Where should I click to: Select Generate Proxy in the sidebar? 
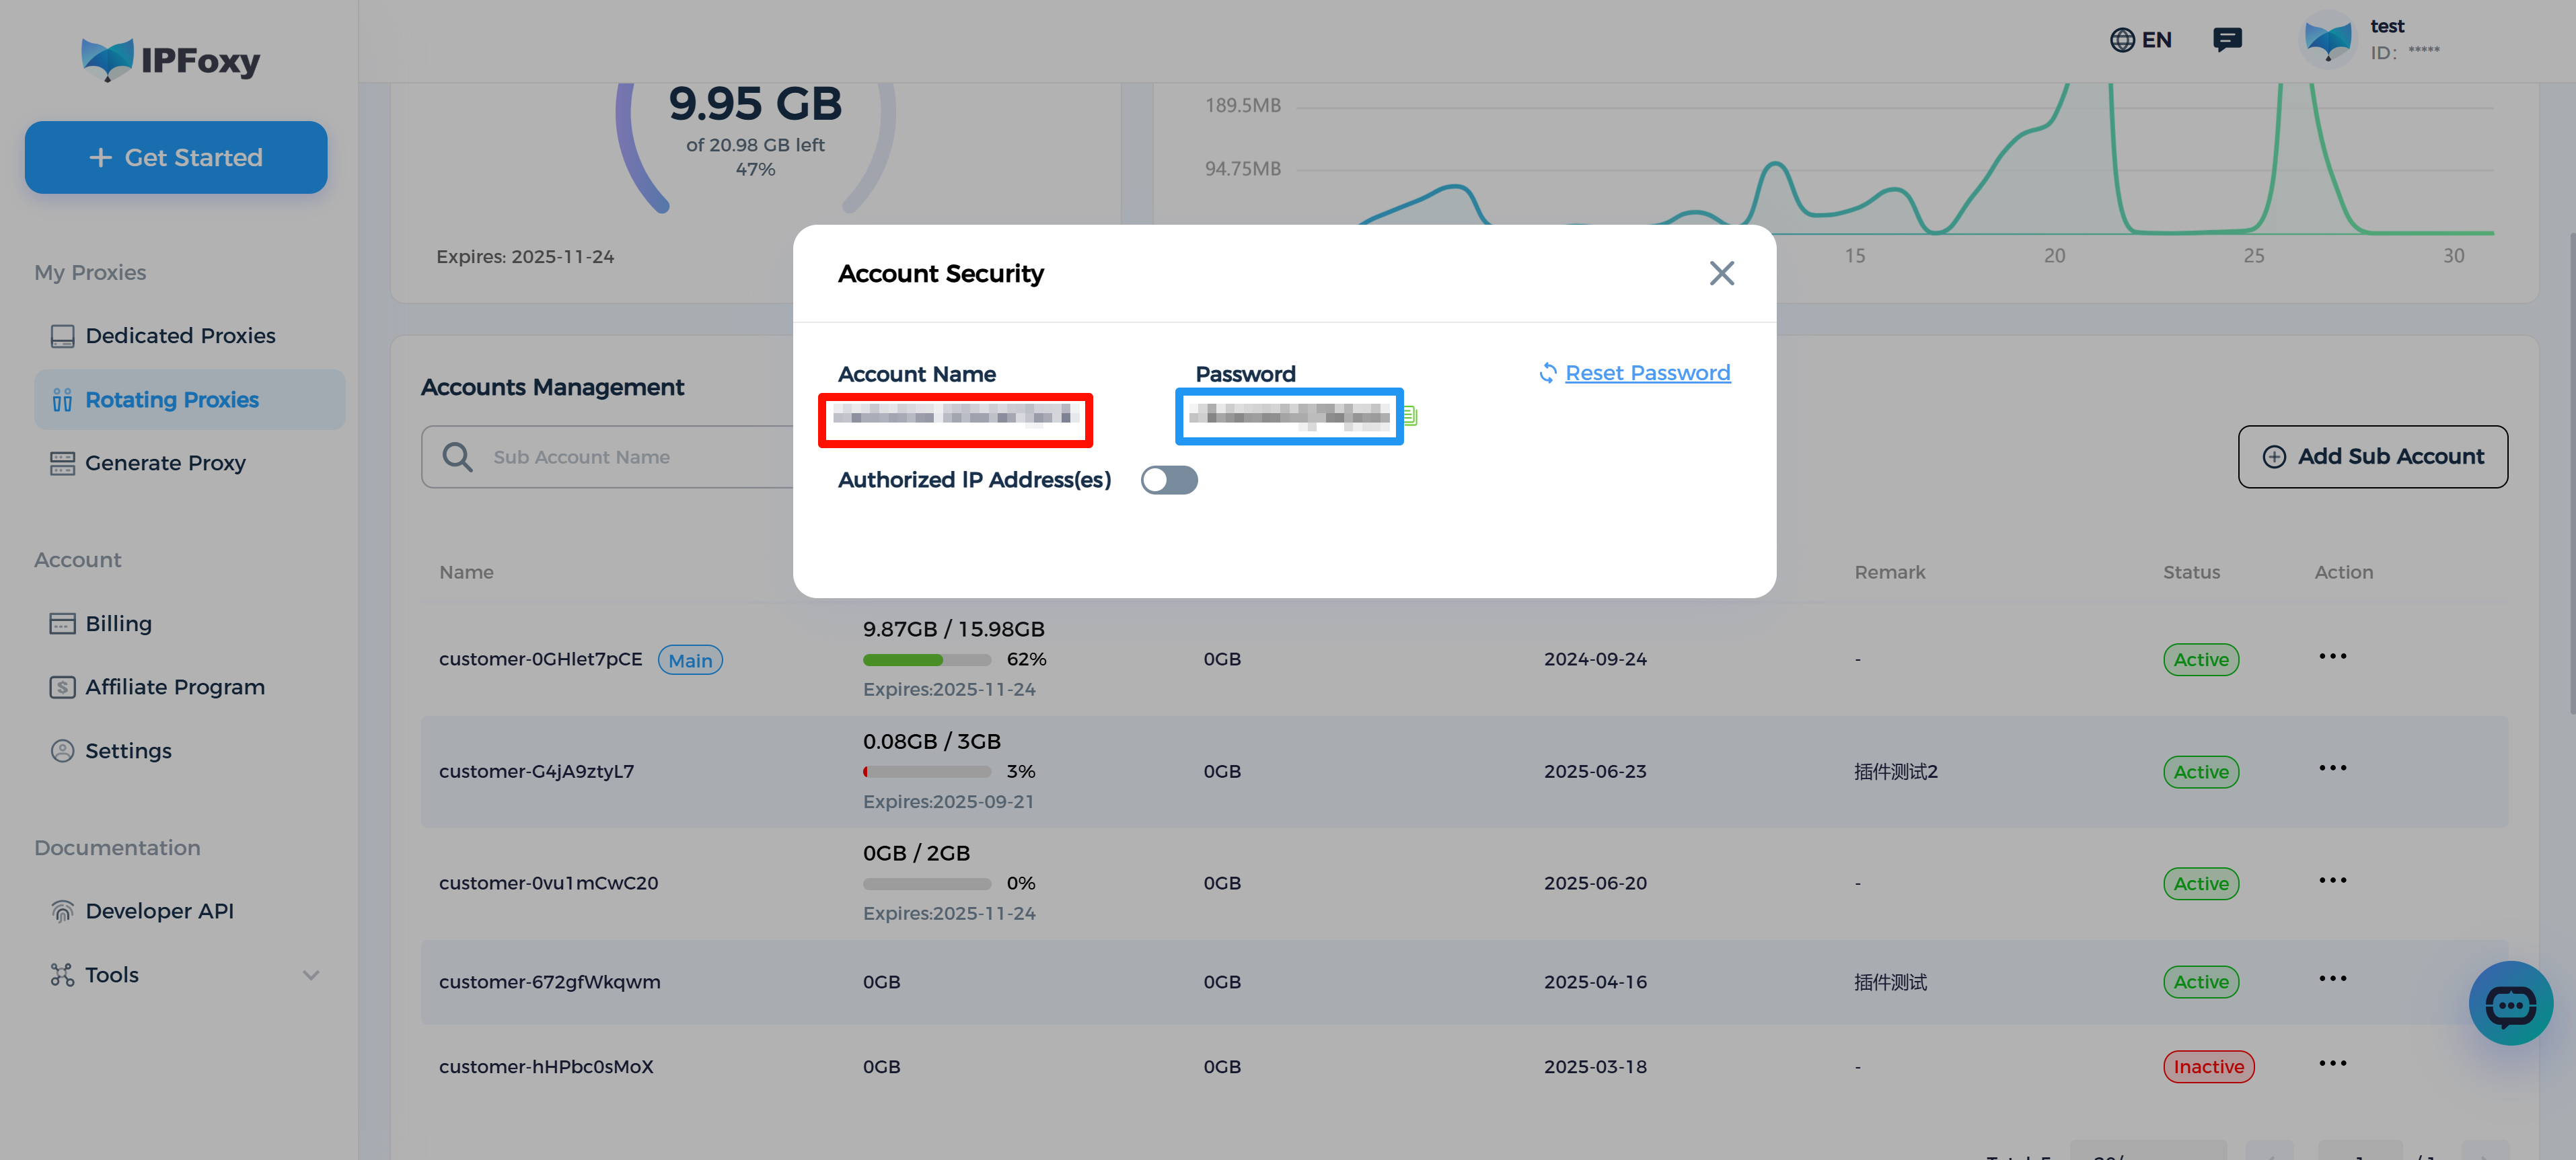point(165,462)
